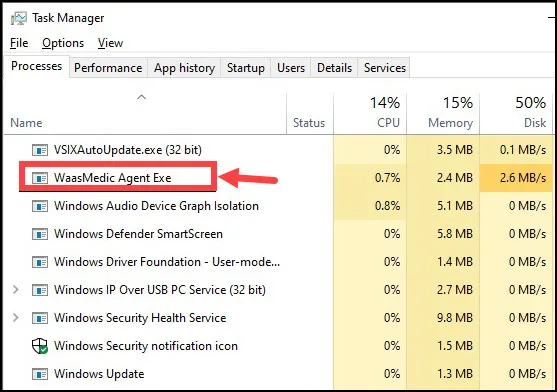This screenshot has height=392, width=557.
Task: Switch to the Startup tab
Action: (245, 68)
